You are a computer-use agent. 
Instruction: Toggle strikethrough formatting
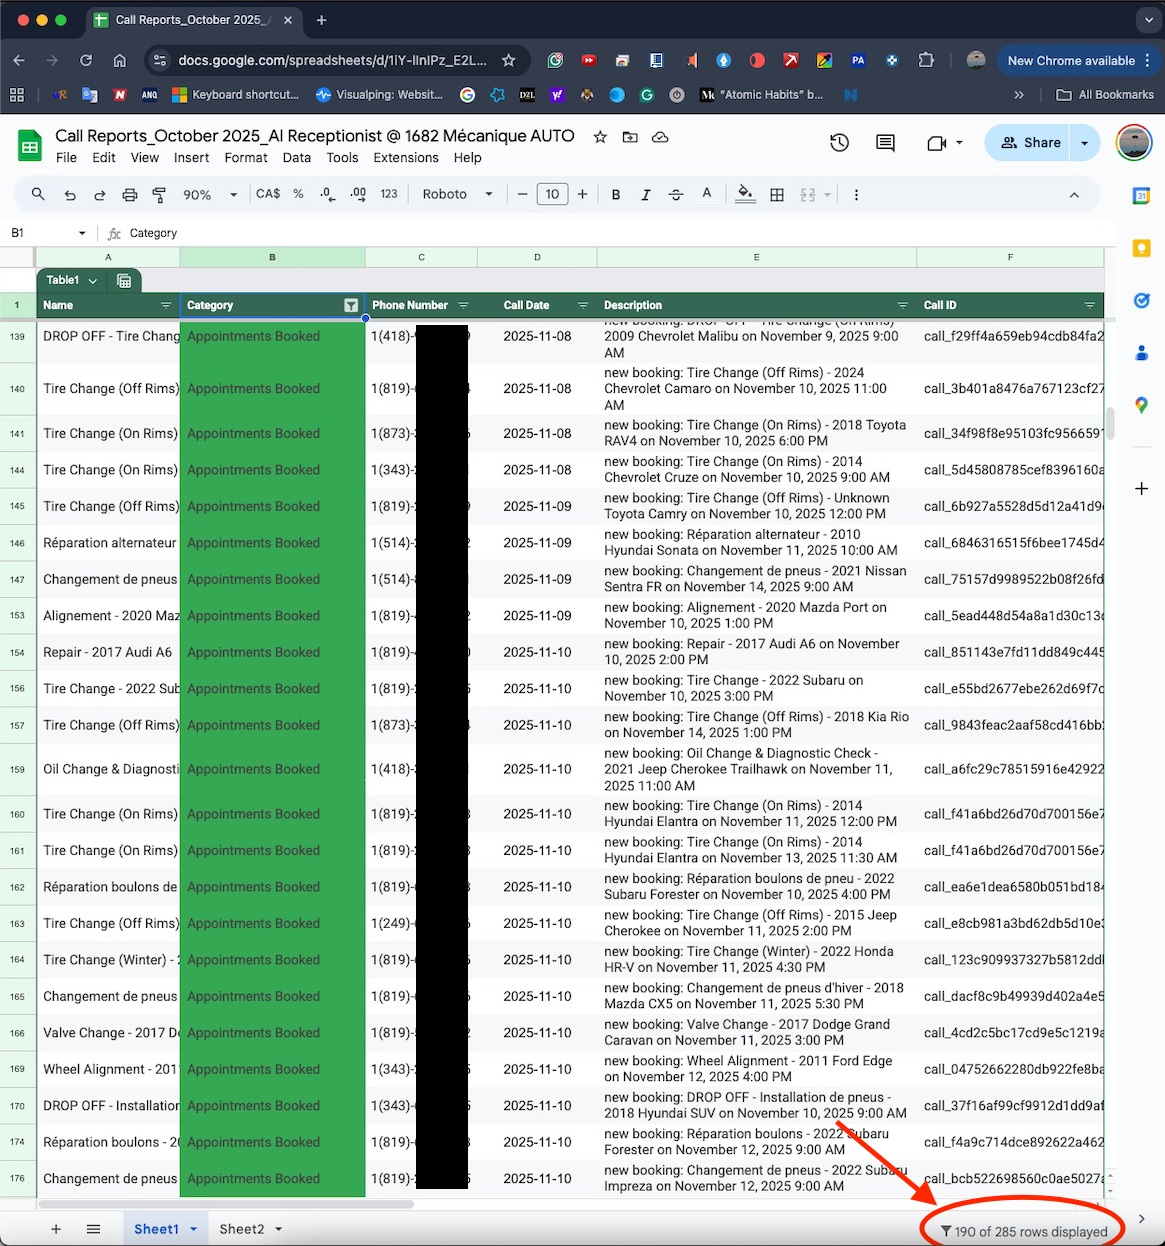point(676,195)
